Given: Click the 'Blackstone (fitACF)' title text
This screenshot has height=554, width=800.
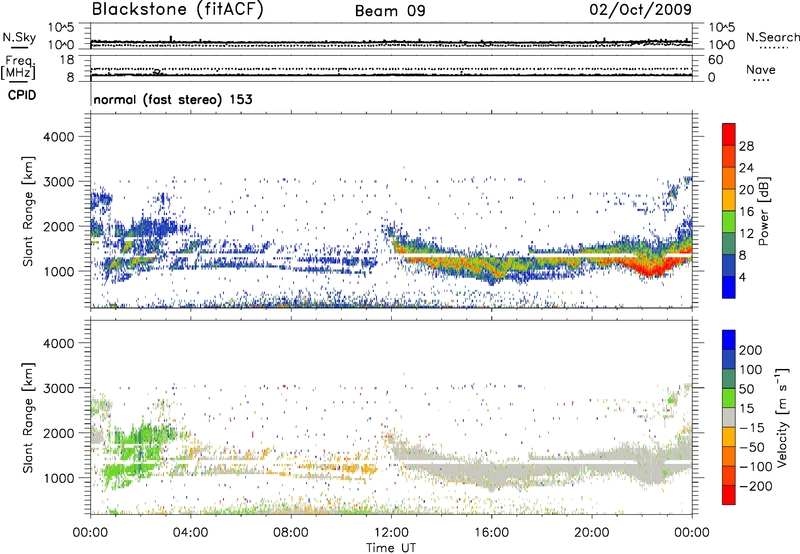Looking at the screenshot, I should pyautogui.click(x=178, y=9).
